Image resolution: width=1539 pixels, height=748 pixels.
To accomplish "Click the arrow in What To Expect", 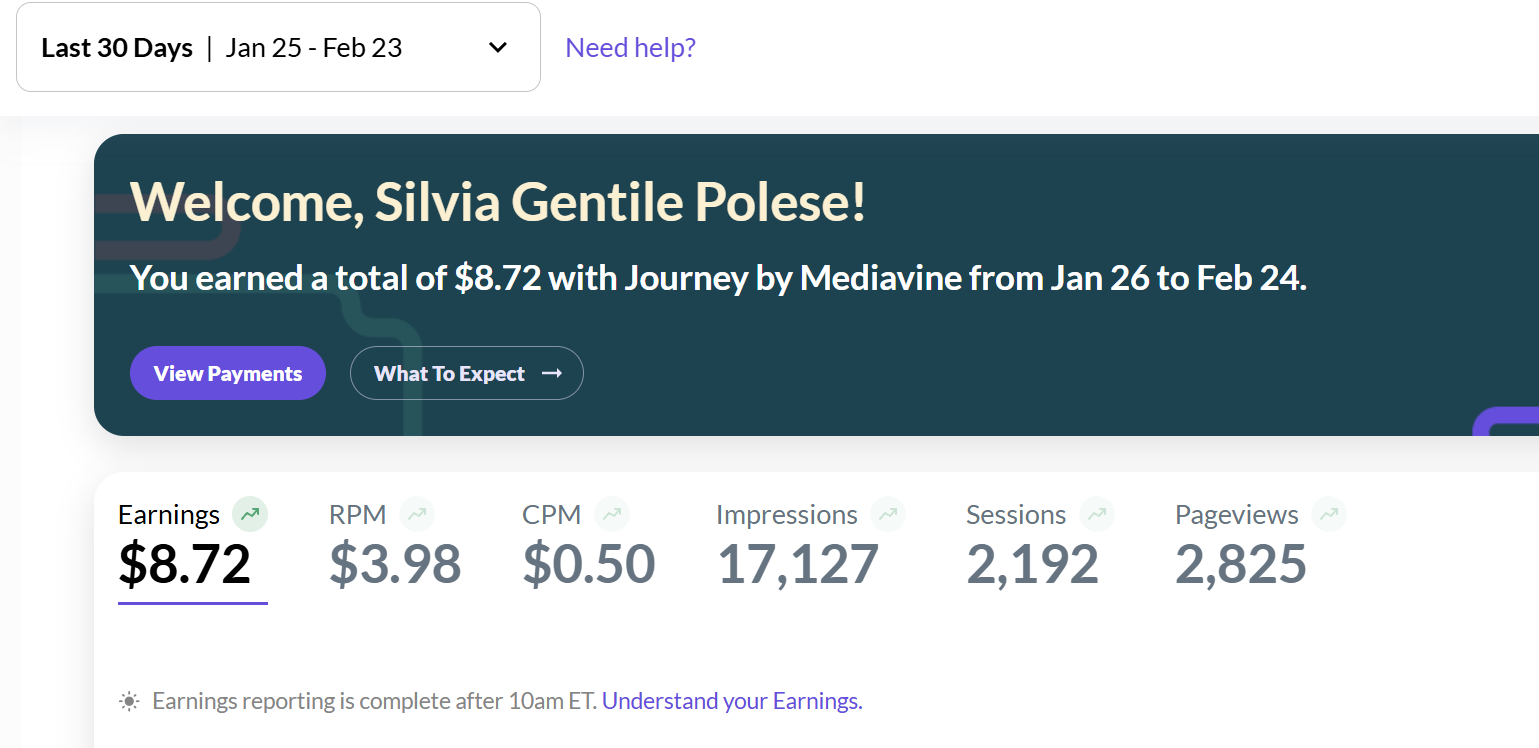I will [552, 374].
